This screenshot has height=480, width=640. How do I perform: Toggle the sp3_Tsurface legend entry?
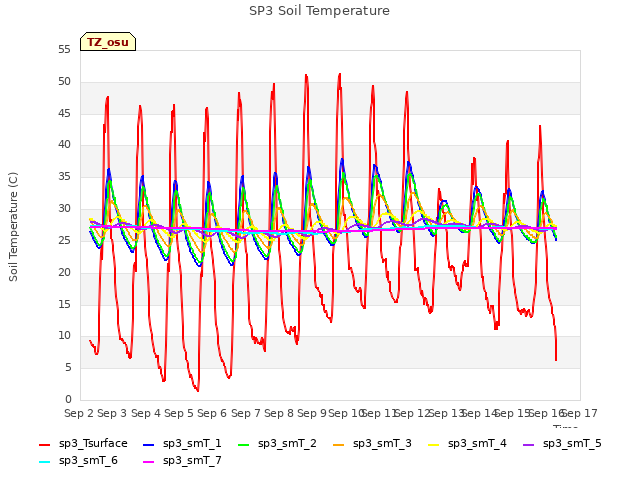[x=83, y=443]
